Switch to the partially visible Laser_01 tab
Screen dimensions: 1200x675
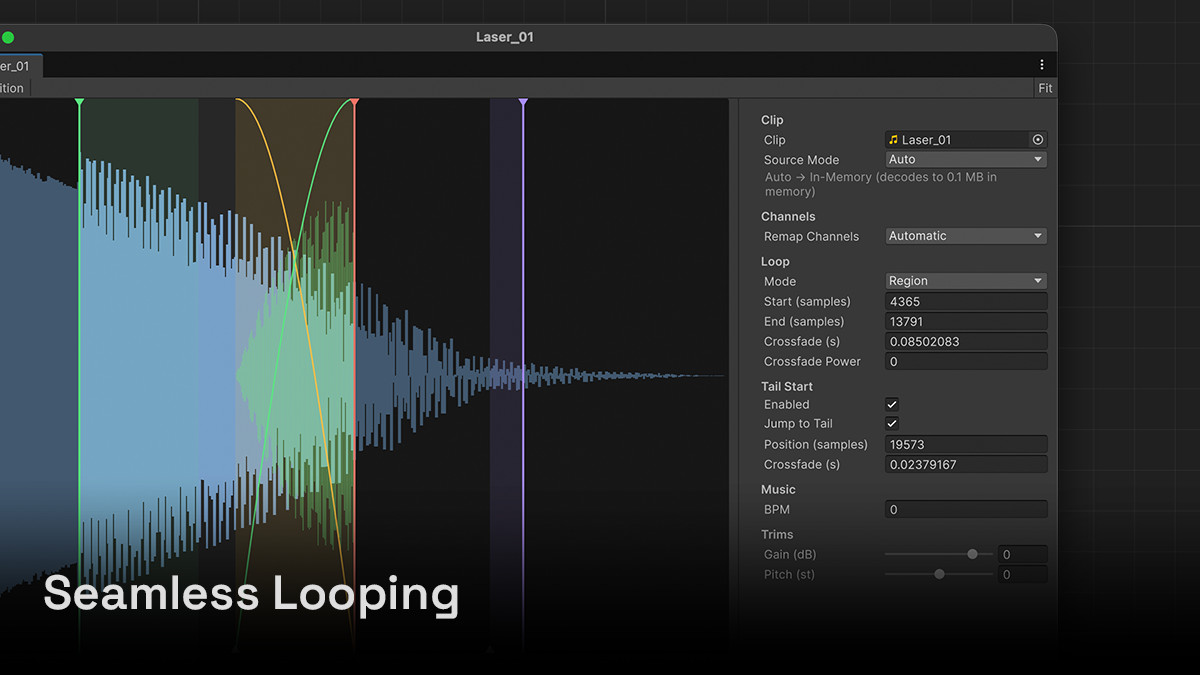pyautogui.click(x=18, y=66)
